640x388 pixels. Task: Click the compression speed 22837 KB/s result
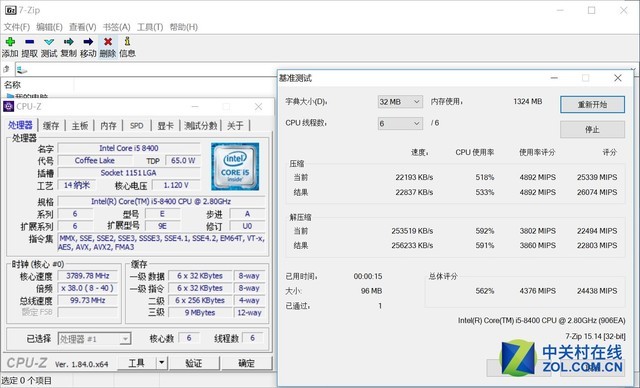(414, 192)
